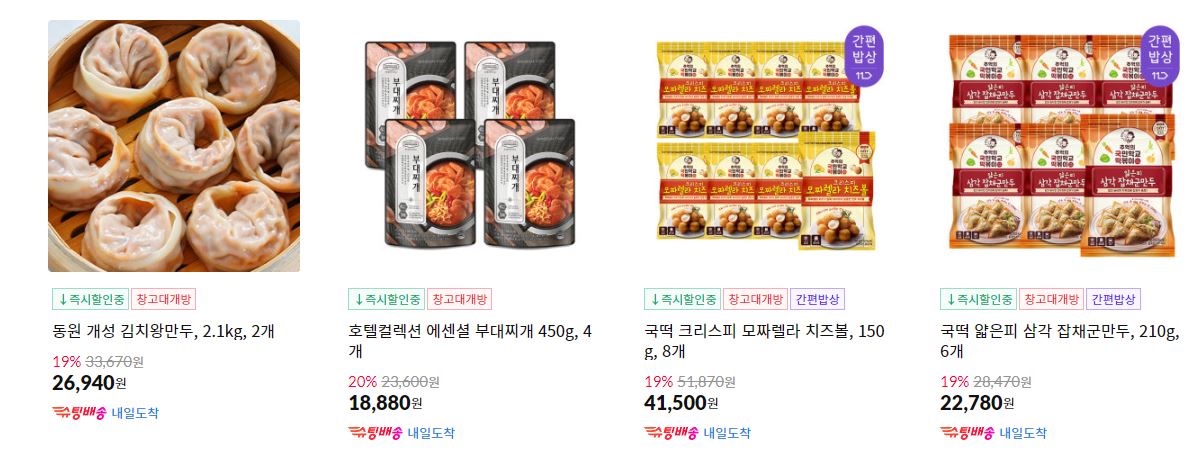Viewport: 1201px width, 465px height.
Task: Open the 국떡 크리스피 모짜렐라 치즈볼 product title
Action: [x=765, y=341]
